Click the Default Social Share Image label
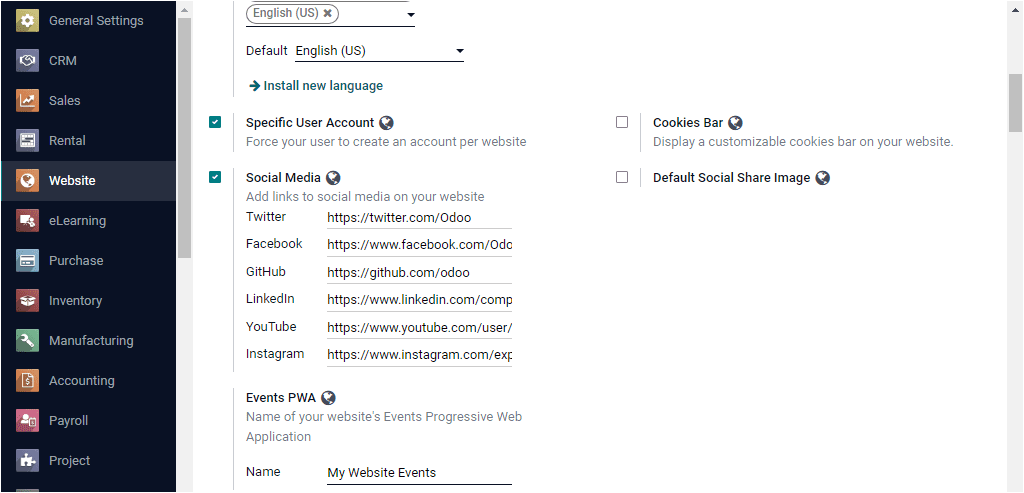The height and width of the screenshot is (493, 1024). 731,178
